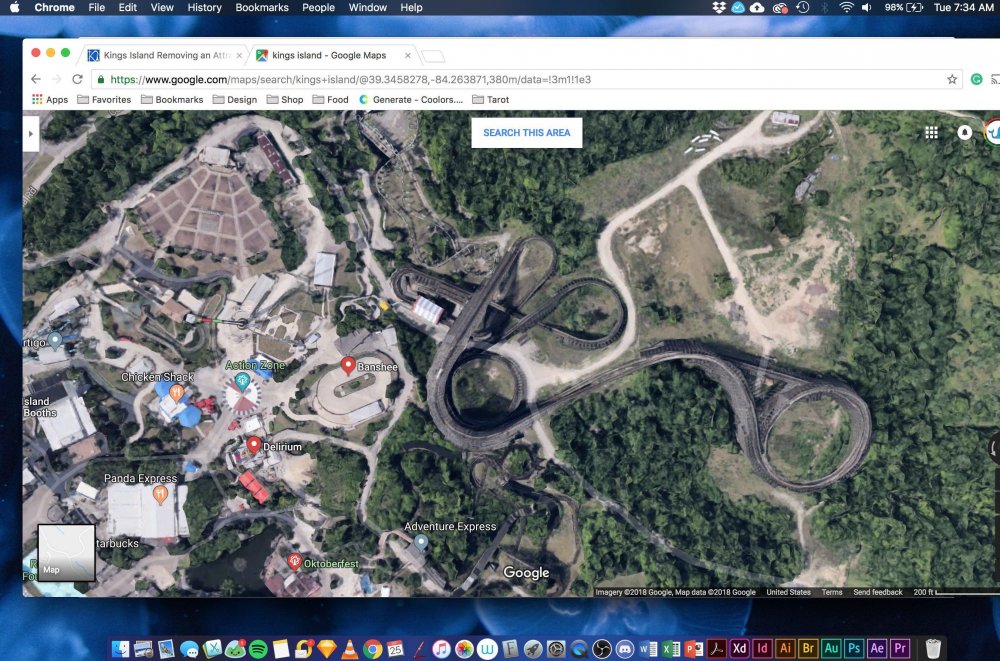
Task: Open the Trash in the dock
Action: (x=932, y=649)
